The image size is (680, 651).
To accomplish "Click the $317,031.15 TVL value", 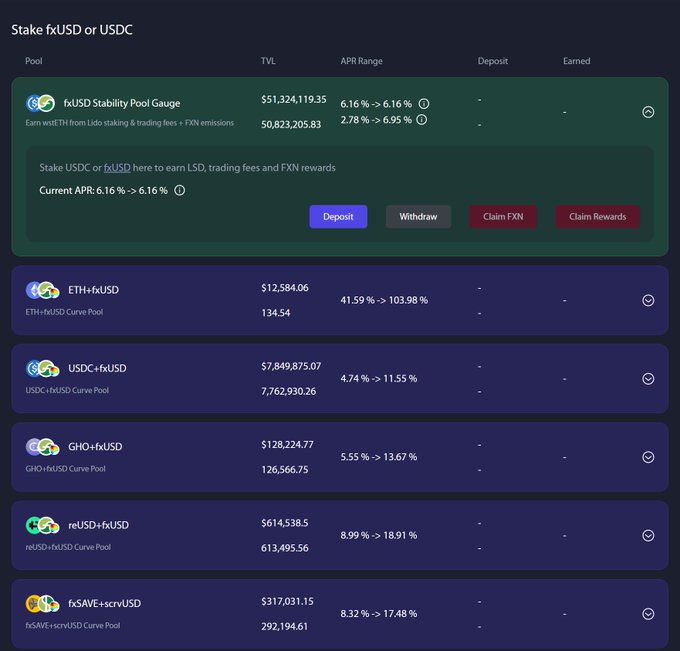I will click(287, 601).
